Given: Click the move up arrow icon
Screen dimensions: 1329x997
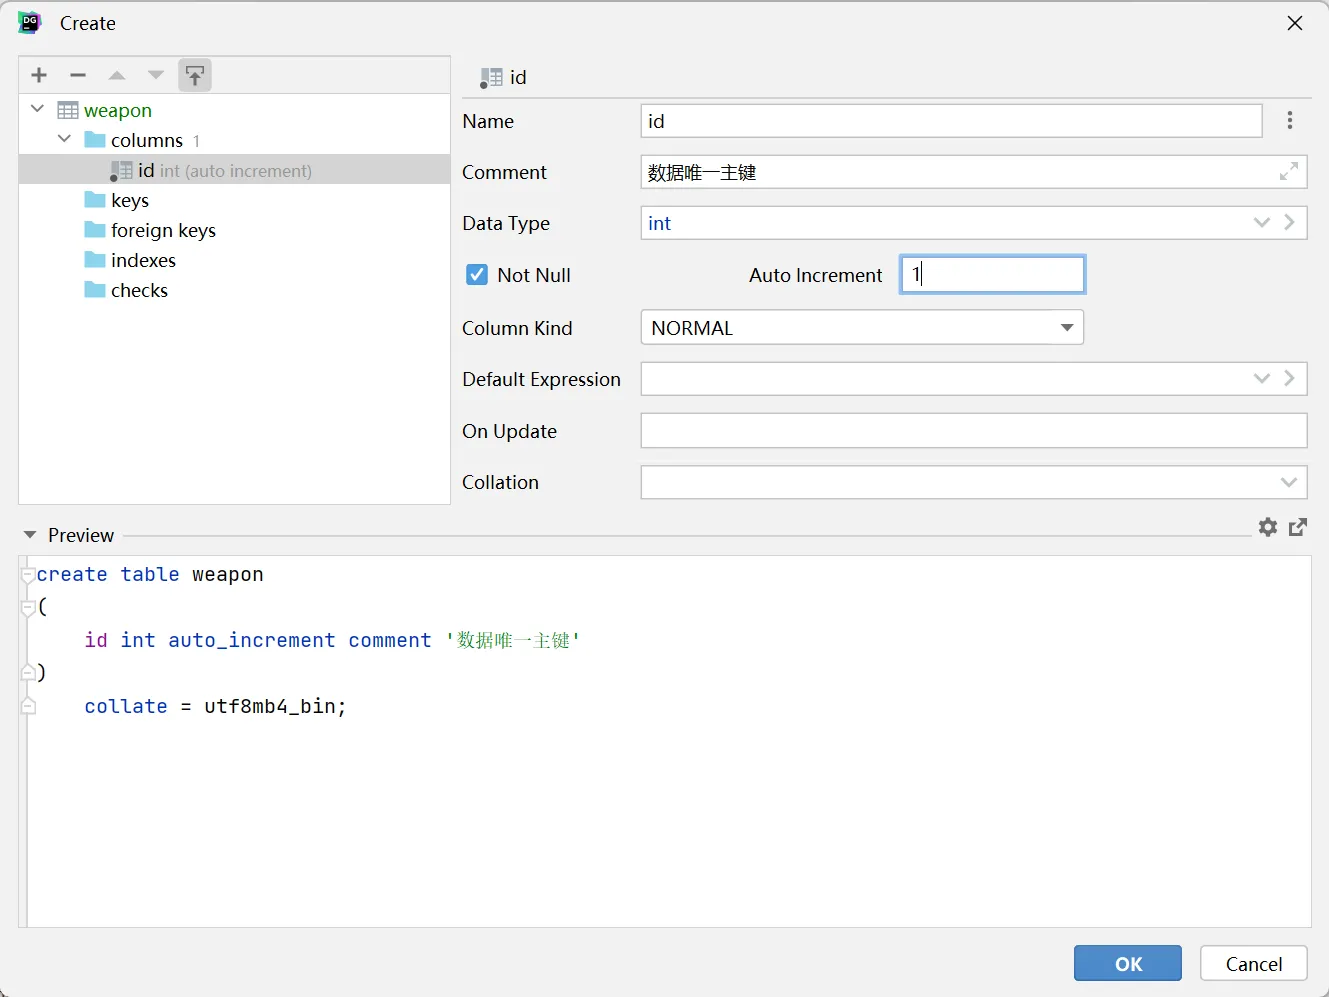Looking at the screenshot, I should (117, 75).
